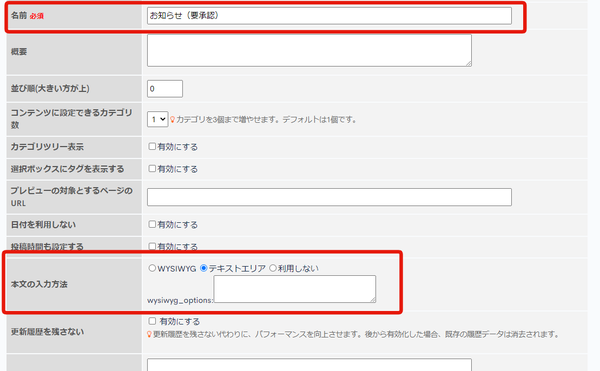Click the 本文の入力方法 label
The image size is (600, 371).
click(x=39, y=284)
